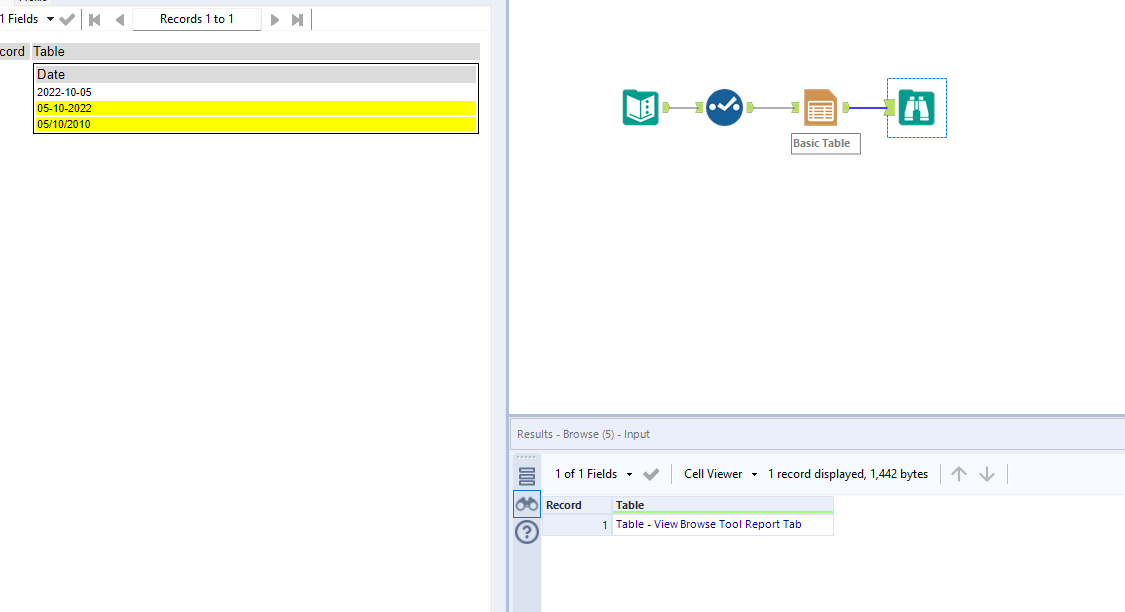Viewport: 1125px width, 612px height.
Task: Click next record arrow in report navigation
Action: 275,18
